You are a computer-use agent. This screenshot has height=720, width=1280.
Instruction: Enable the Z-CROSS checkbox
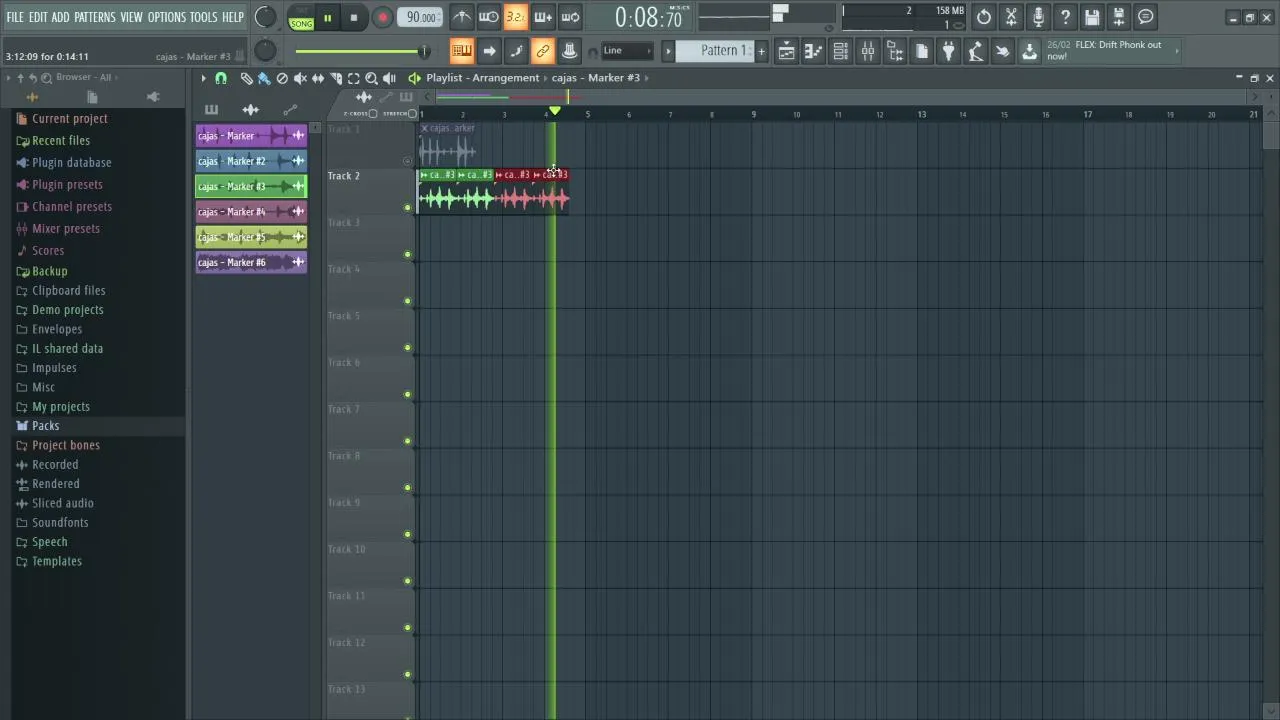click(372, 114)
